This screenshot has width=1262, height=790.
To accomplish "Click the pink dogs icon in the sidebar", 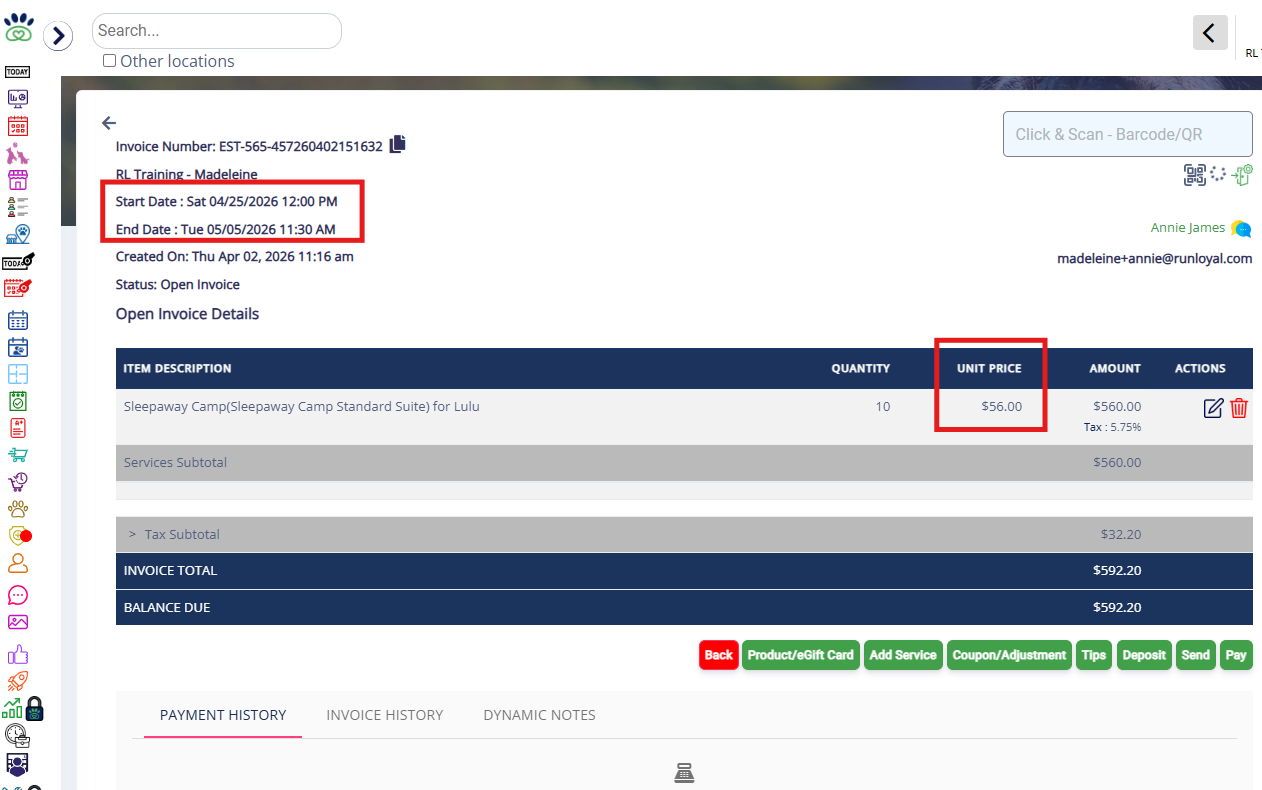I will pyautogui.click(x=18, y=153).
